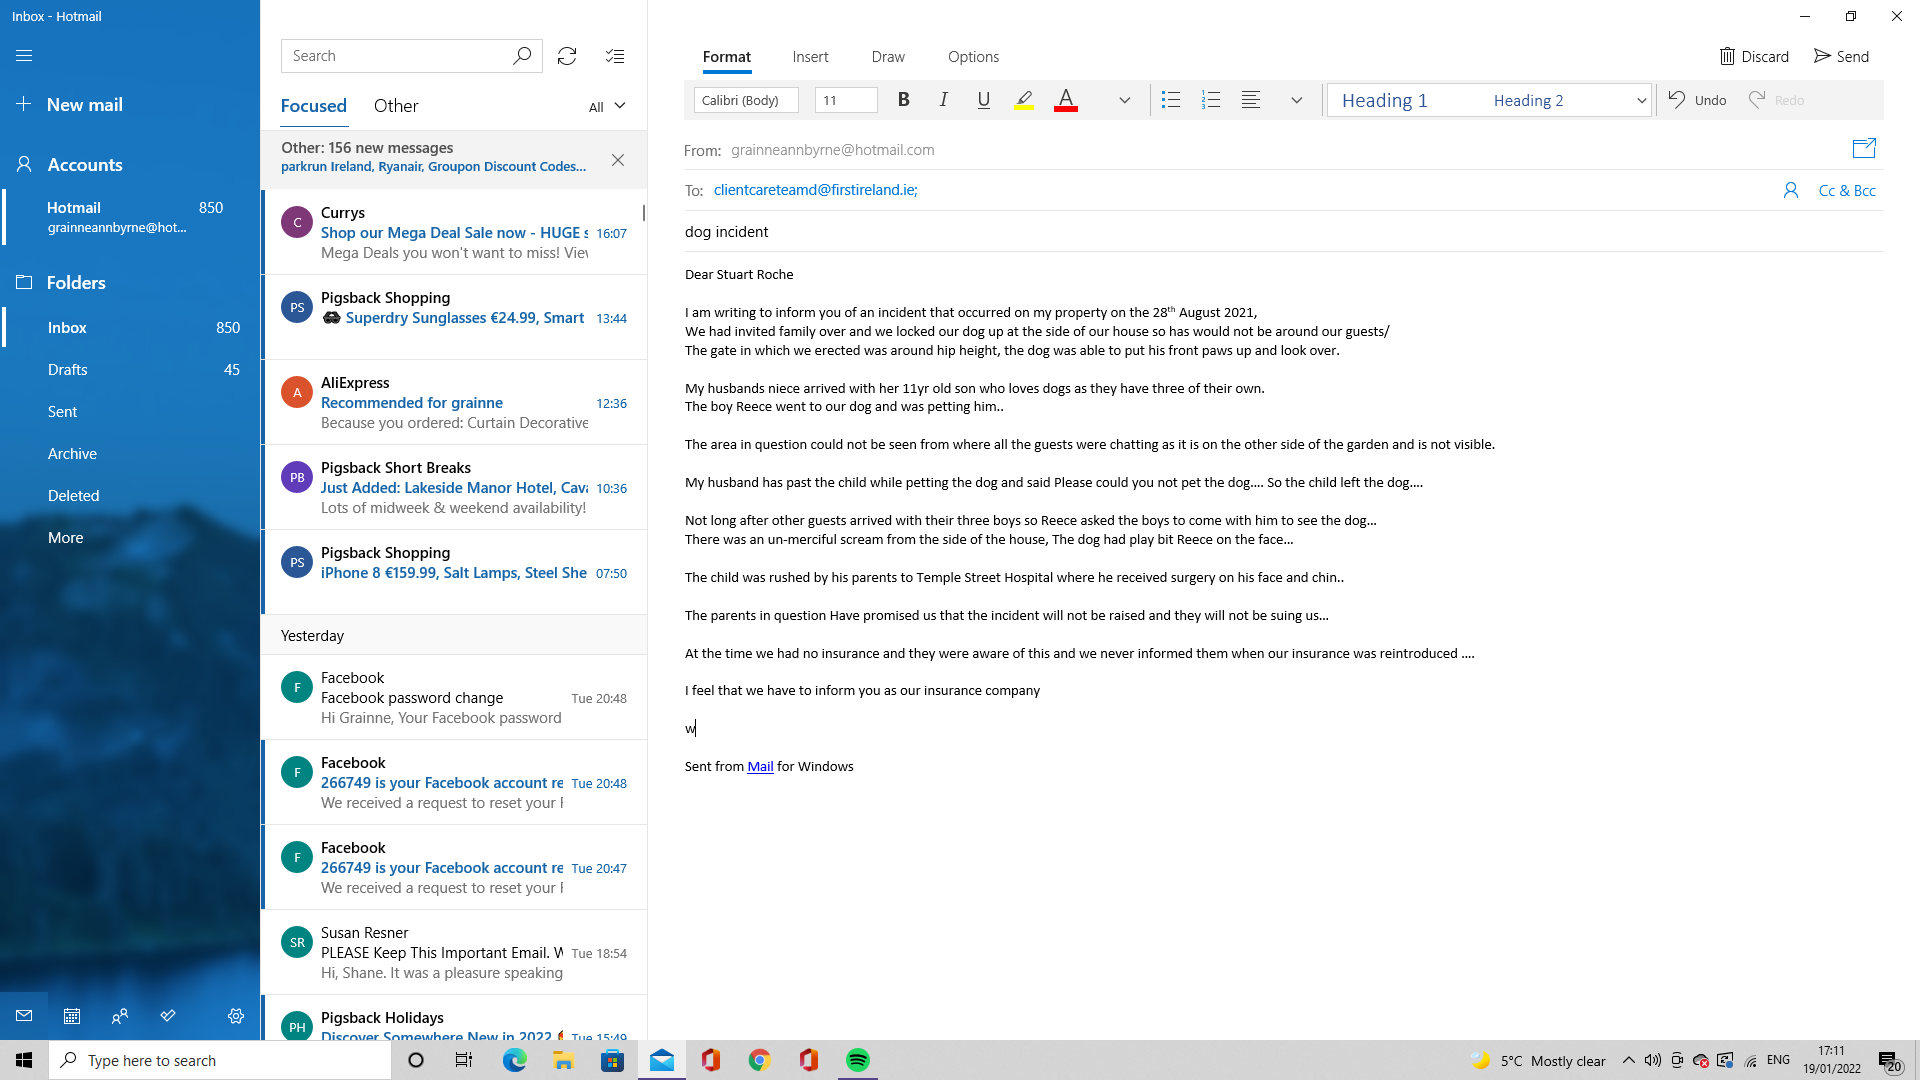The width and height of the screenshot is (1920, 1080).
Task: Open the contact picker icon
Action: tap(1791, 190)
